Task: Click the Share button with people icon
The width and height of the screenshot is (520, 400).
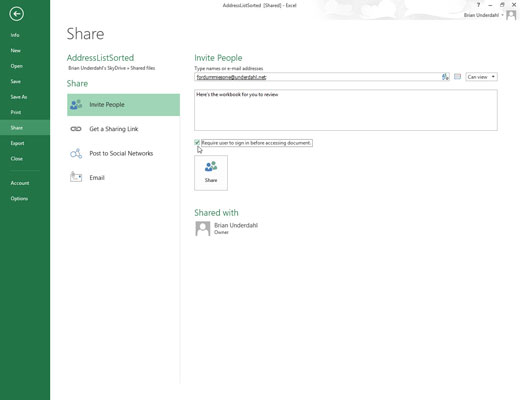Action: (x=211, y=173)
